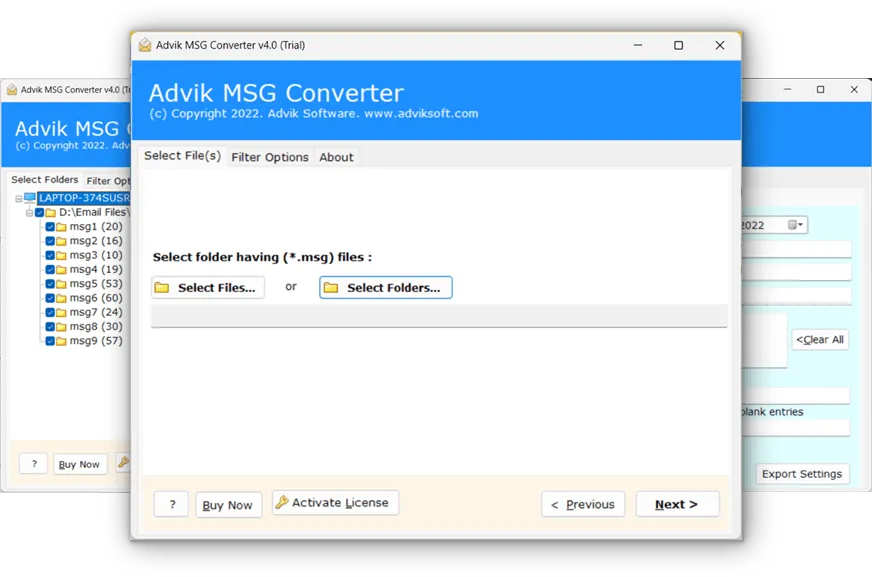Click the selected path field below Select Files

pyautogui.click(x=439, y=316)
